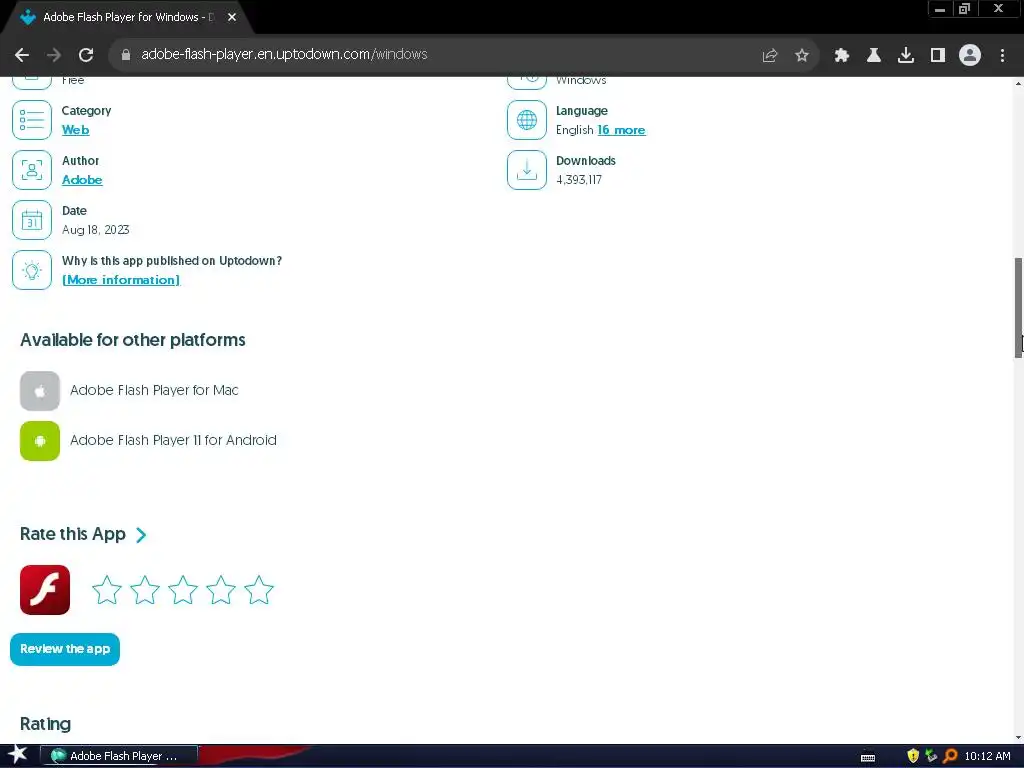The height and width of the screenshot is (768, 1024).
Task: Rate the app four stars
Action: (x=221, y=590)
